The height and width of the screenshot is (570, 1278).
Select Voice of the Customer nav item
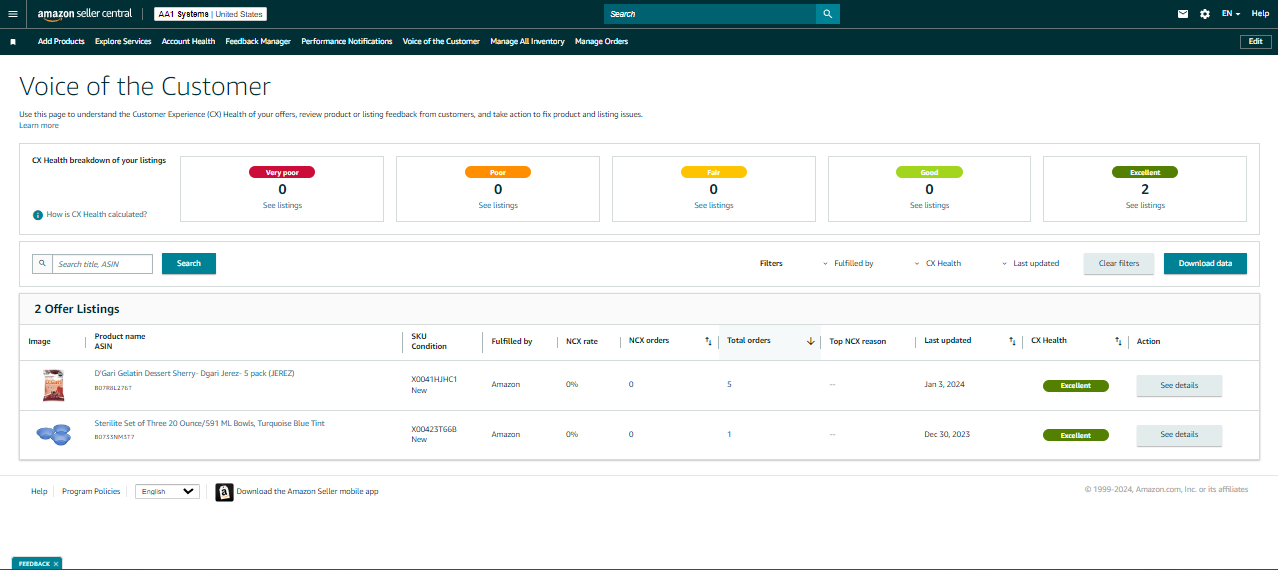click(x=441, y=42)
